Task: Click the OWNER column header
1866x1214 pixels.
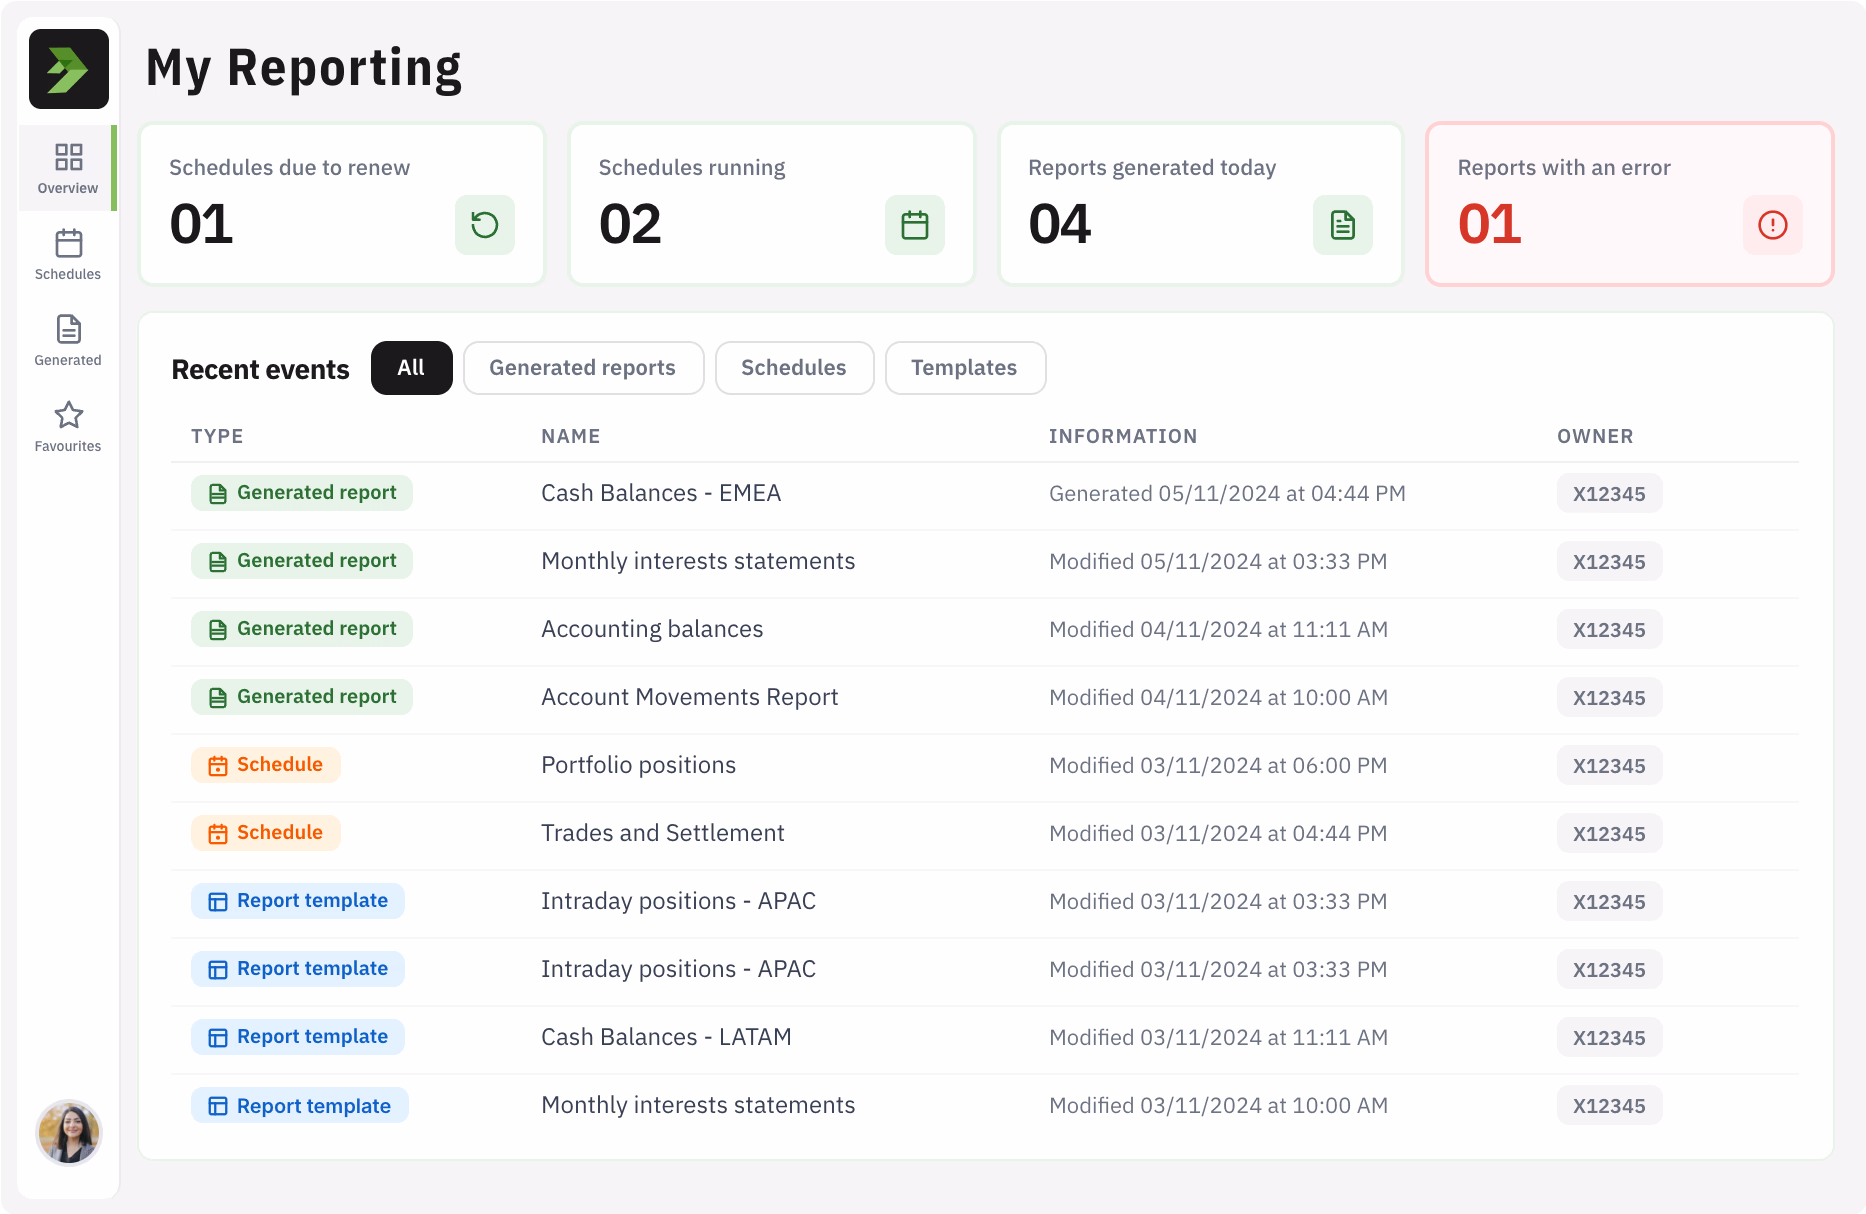Action: [1595, 436]
